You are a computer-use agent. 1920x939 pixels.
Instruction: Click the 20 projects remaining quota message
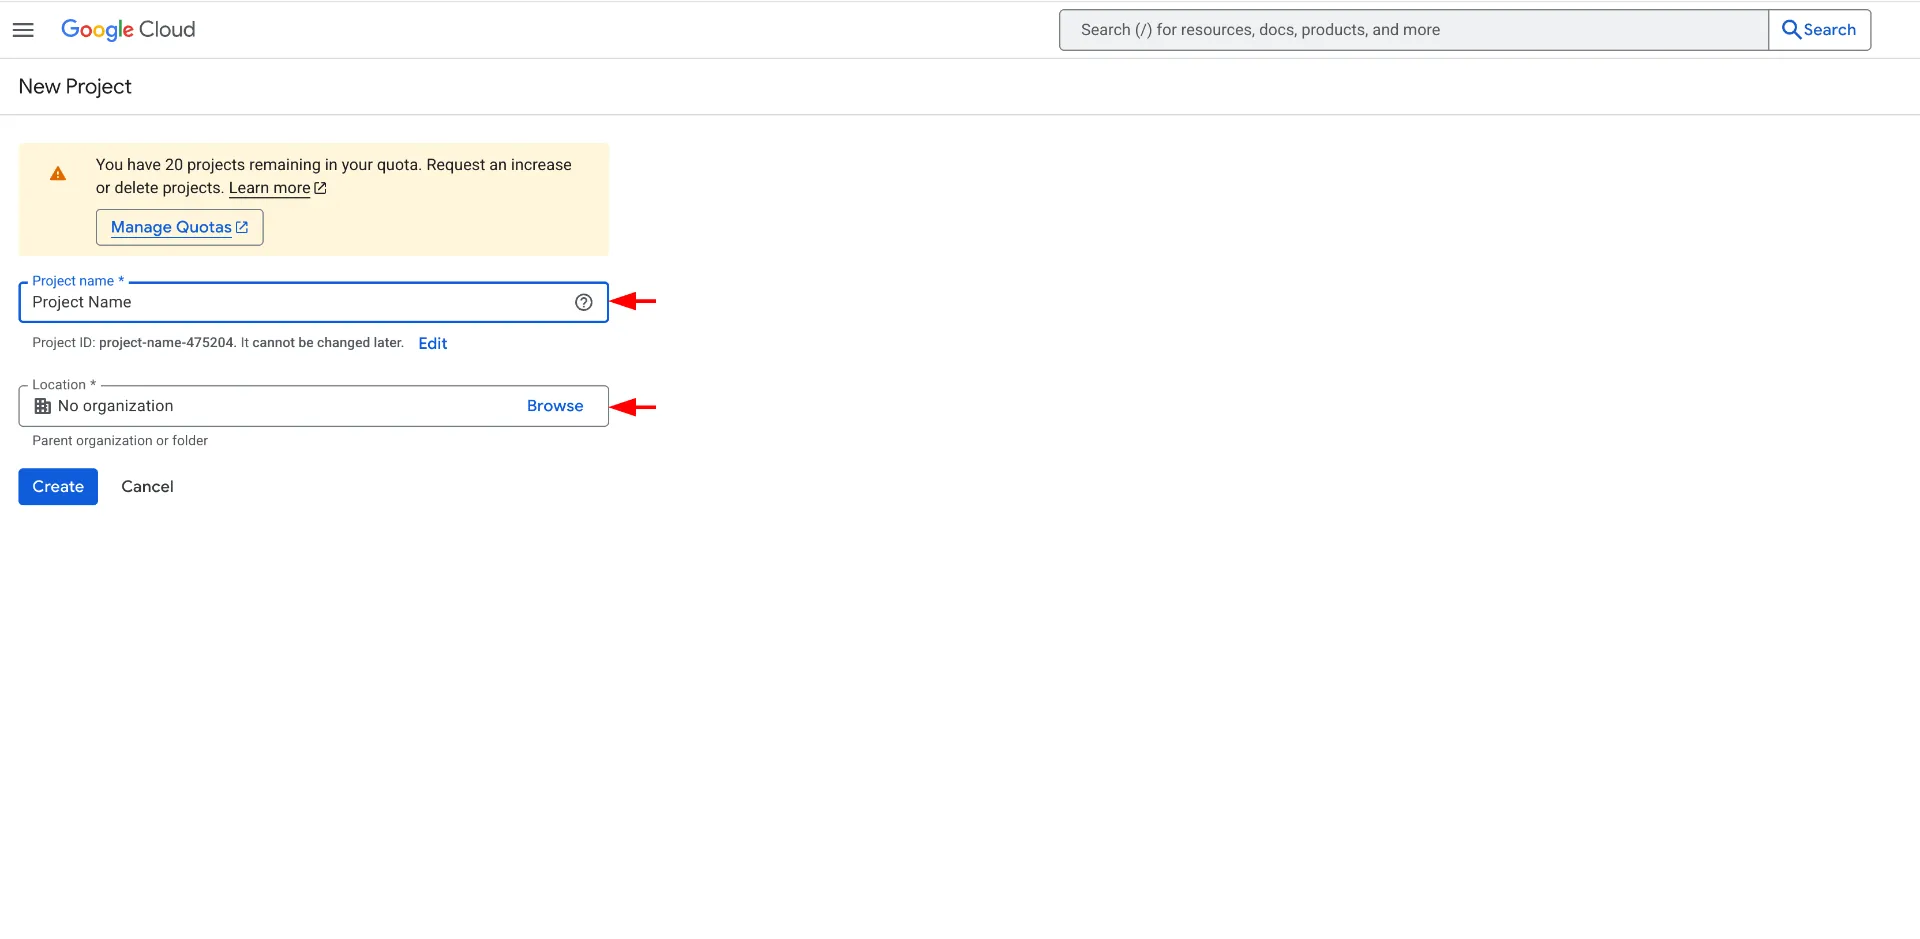point(334,176)
